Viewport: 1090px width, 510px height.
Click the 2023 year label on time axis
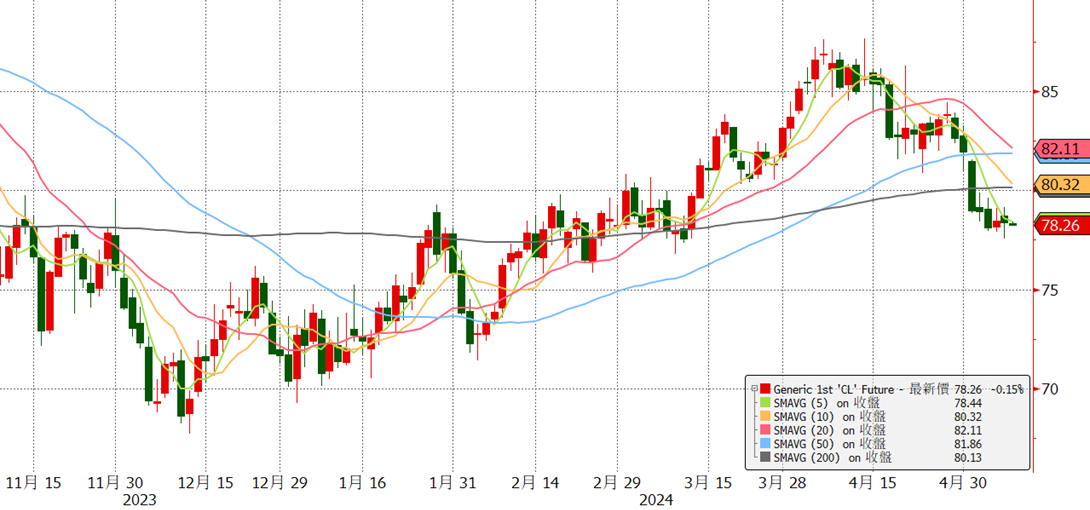[139, 500]
